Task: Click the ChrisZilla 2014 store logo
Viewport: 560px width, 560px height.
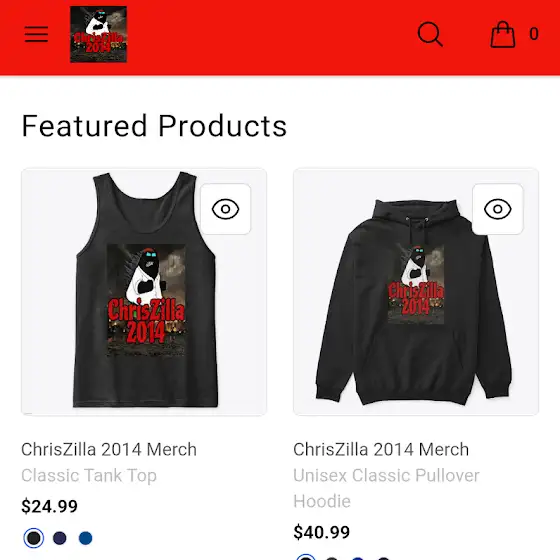Action: pyautogui.click(x=99, y=34)
